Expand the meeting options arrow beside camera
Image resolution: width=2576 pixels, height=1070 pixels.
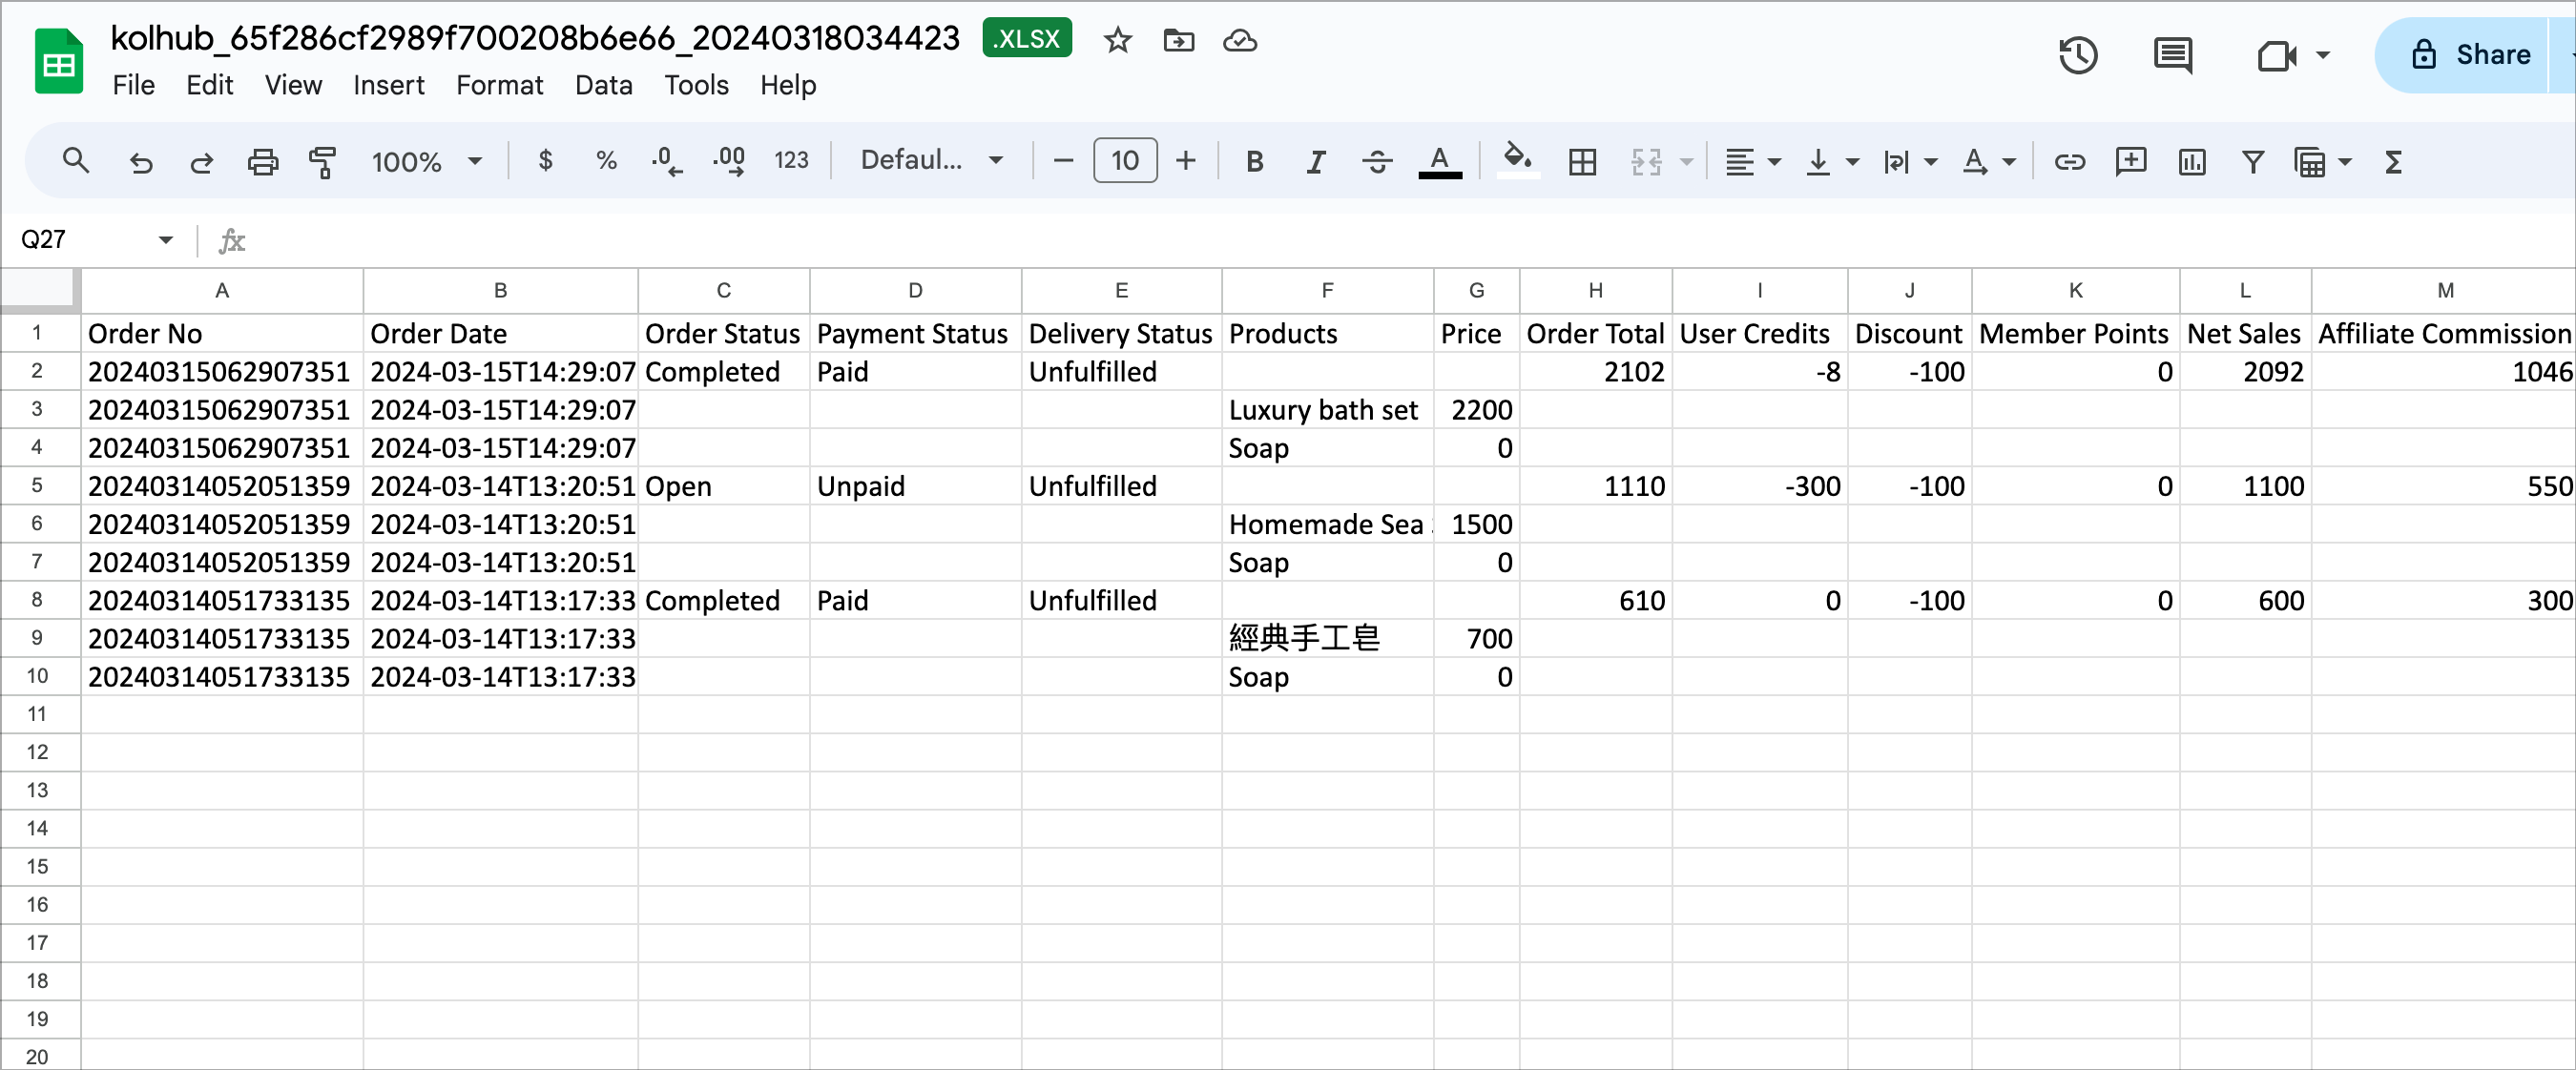(x=2323, y=55)
